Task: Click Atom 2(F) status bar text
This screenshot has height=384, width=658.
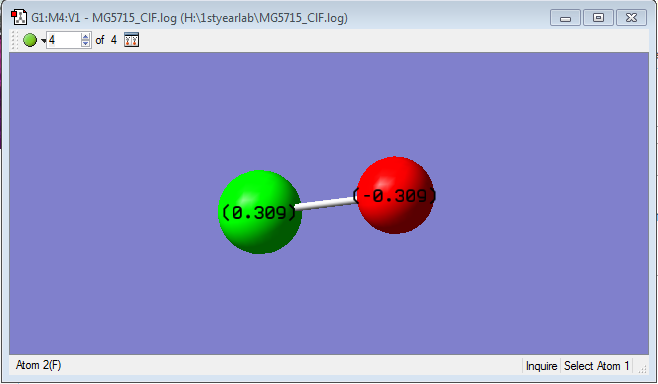Action: (x=39, y=365)
